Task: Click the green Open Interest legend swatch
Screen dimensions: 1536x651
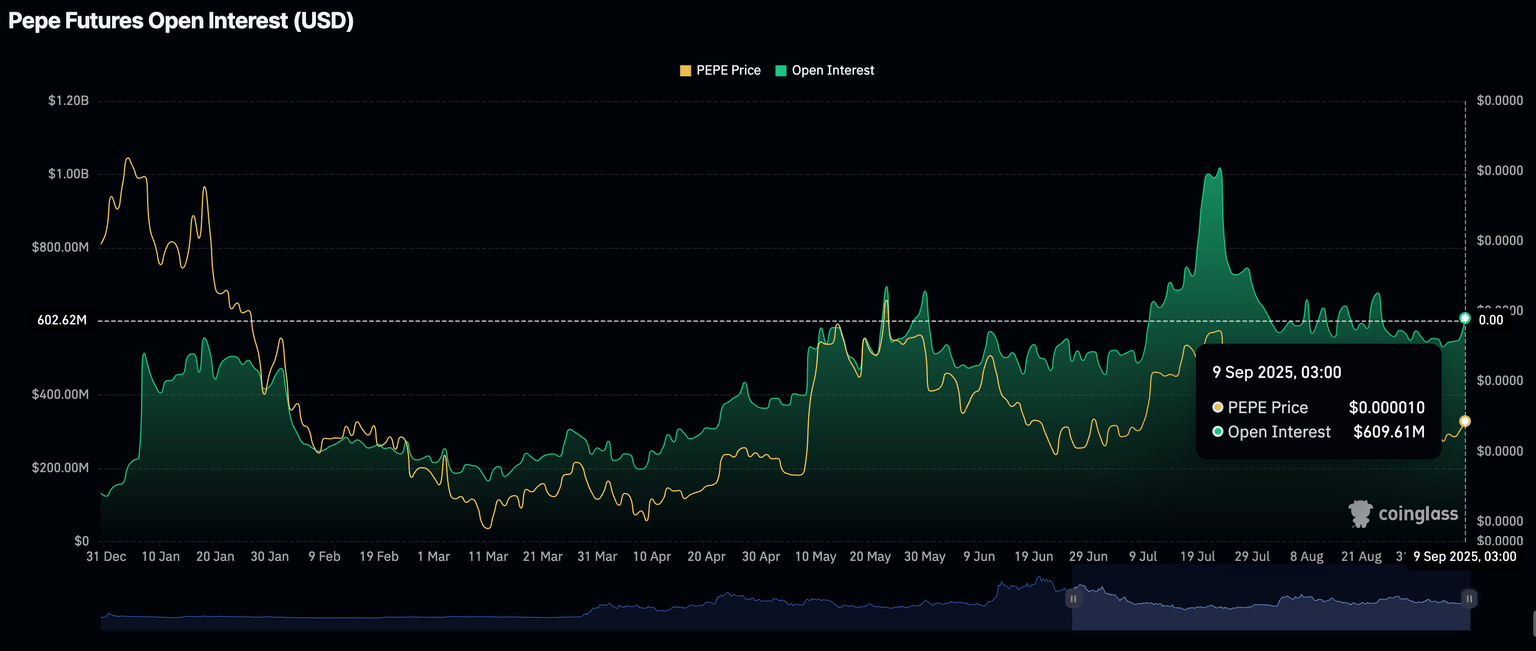Action: (x=780, y=71)
